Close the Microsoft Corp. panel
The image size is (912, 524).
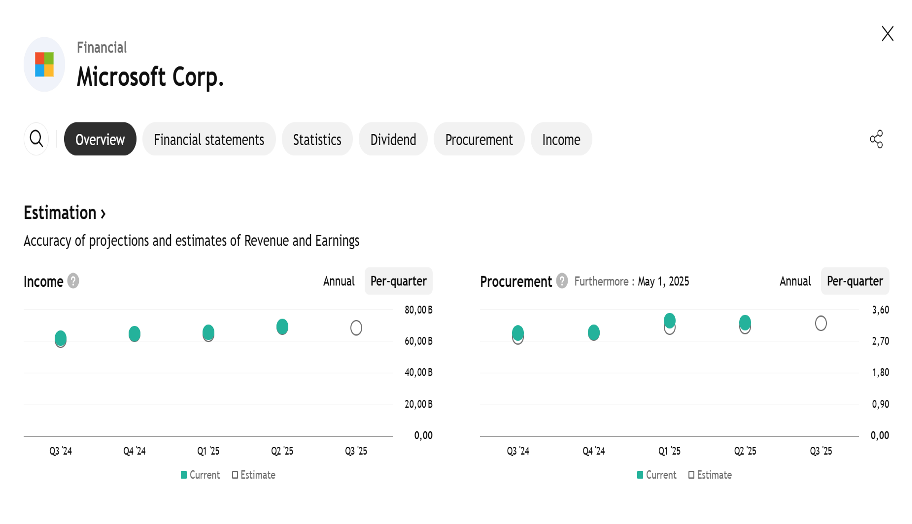(887, 34)
